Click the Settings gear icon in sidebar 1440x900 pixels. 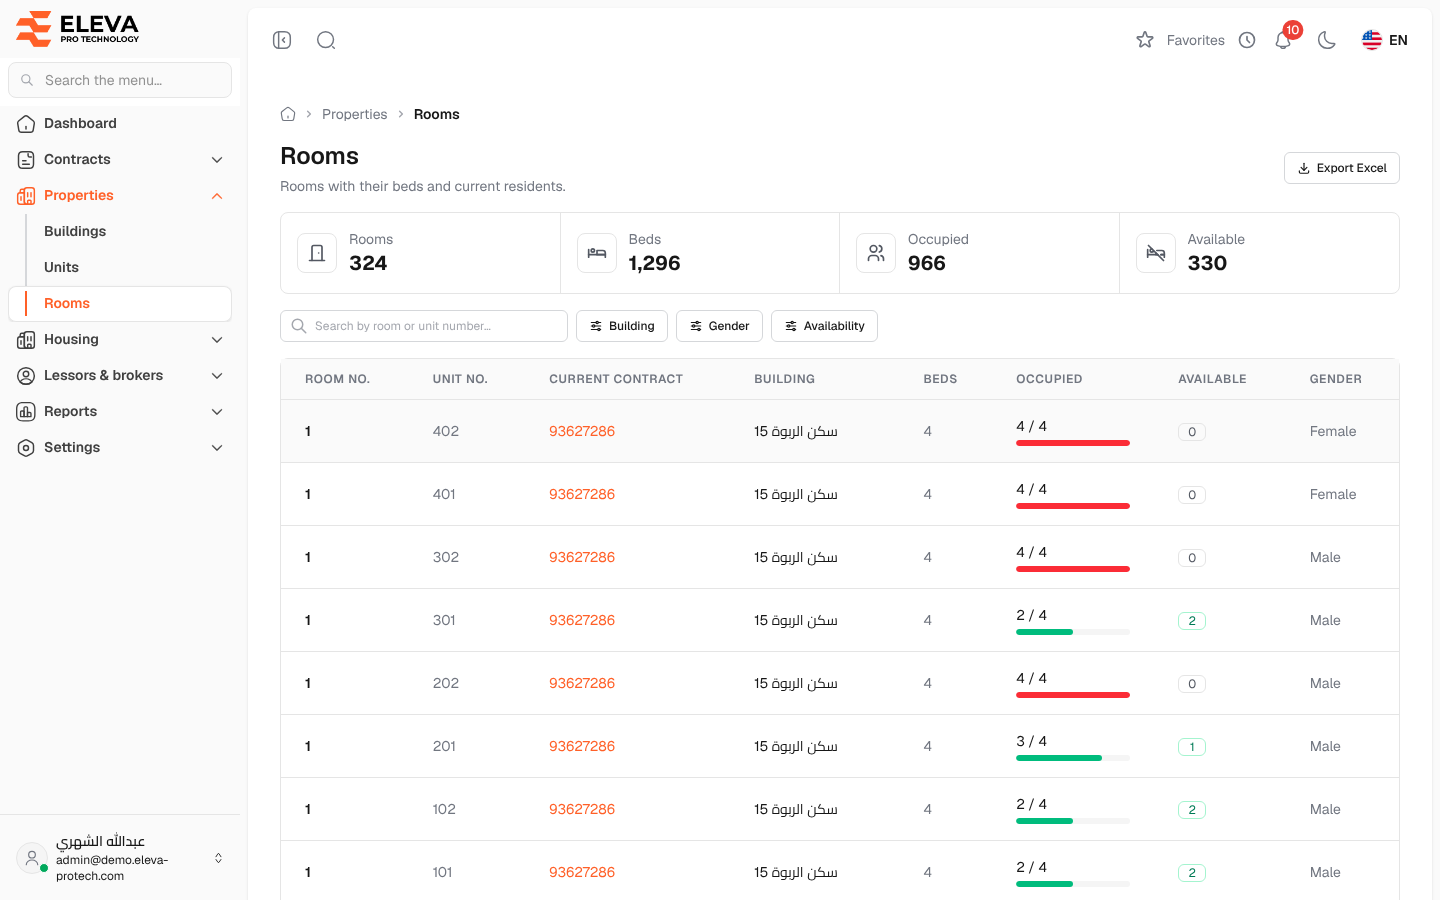[26, 448]
